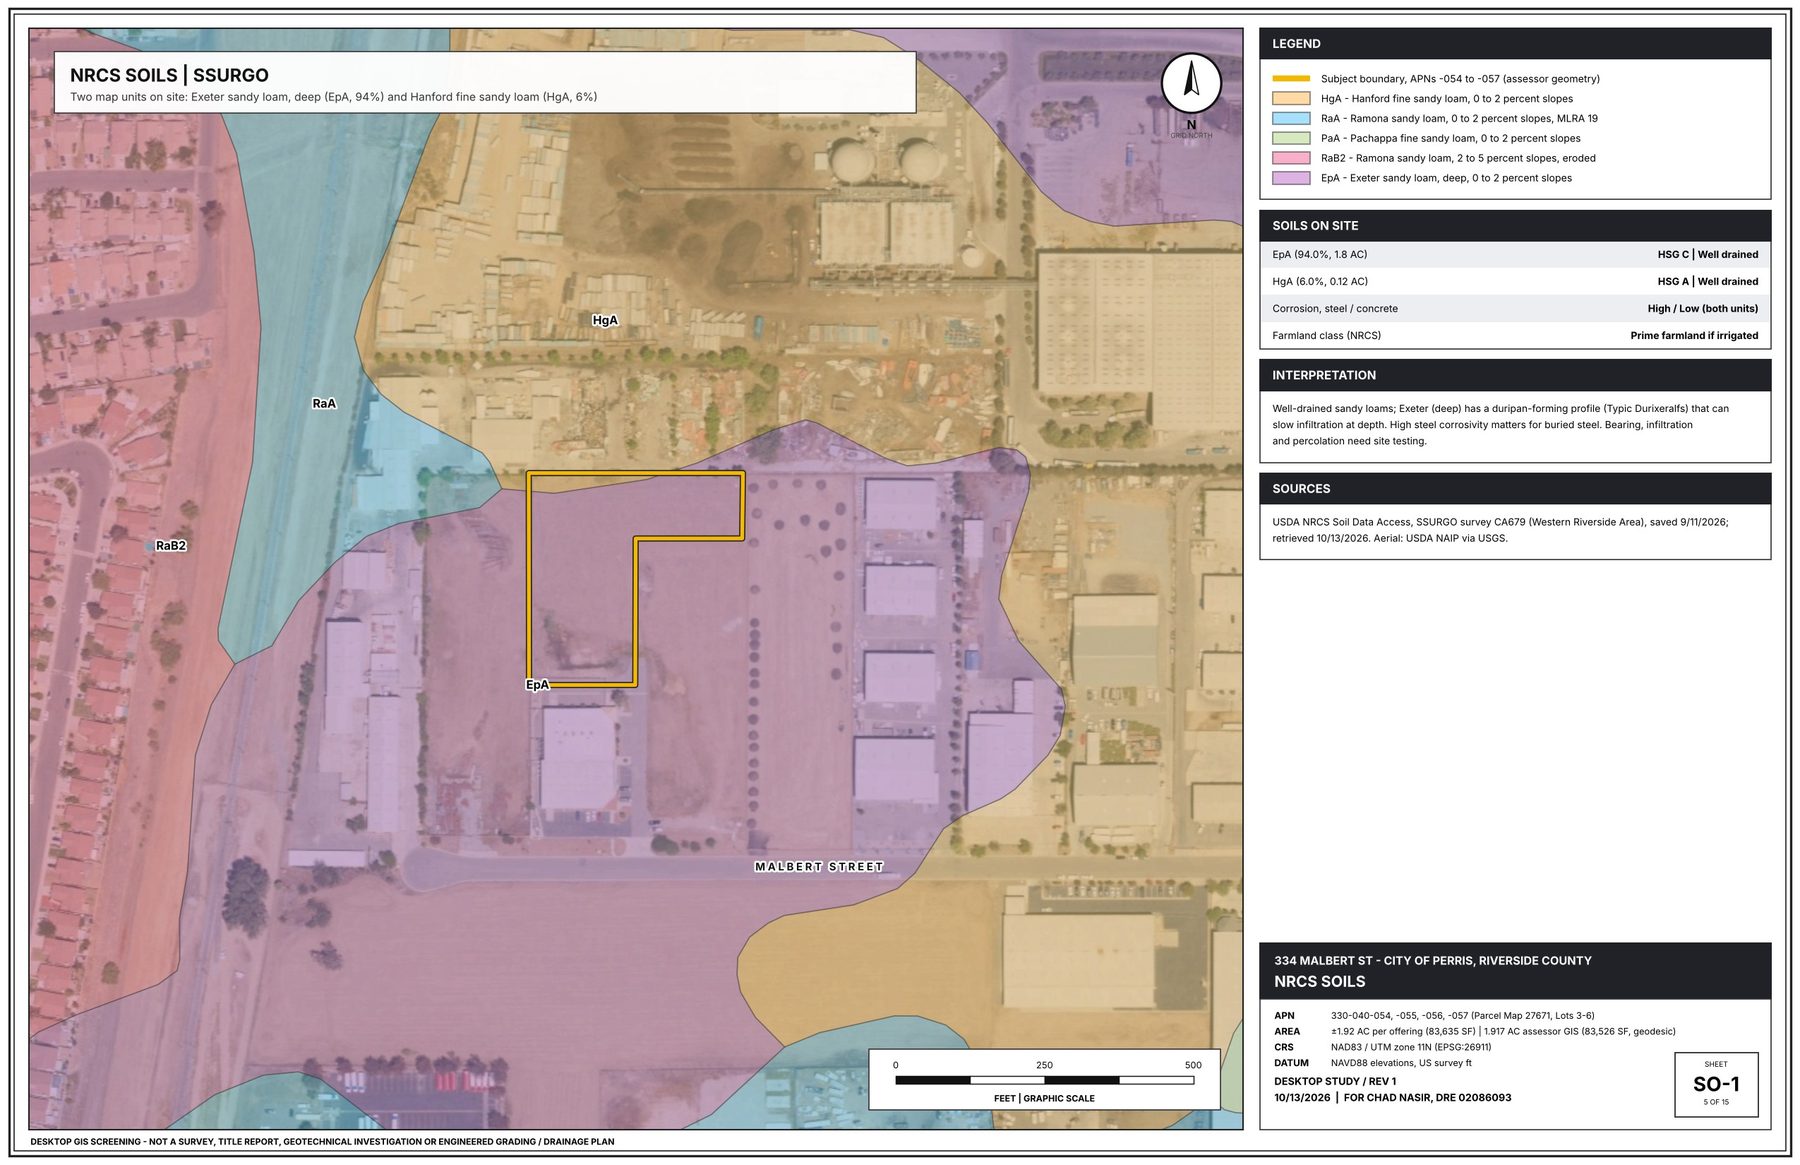Click the INTERPRETATION panel header
This screenshot has height=1165, width=1800.
[1515, 375]
